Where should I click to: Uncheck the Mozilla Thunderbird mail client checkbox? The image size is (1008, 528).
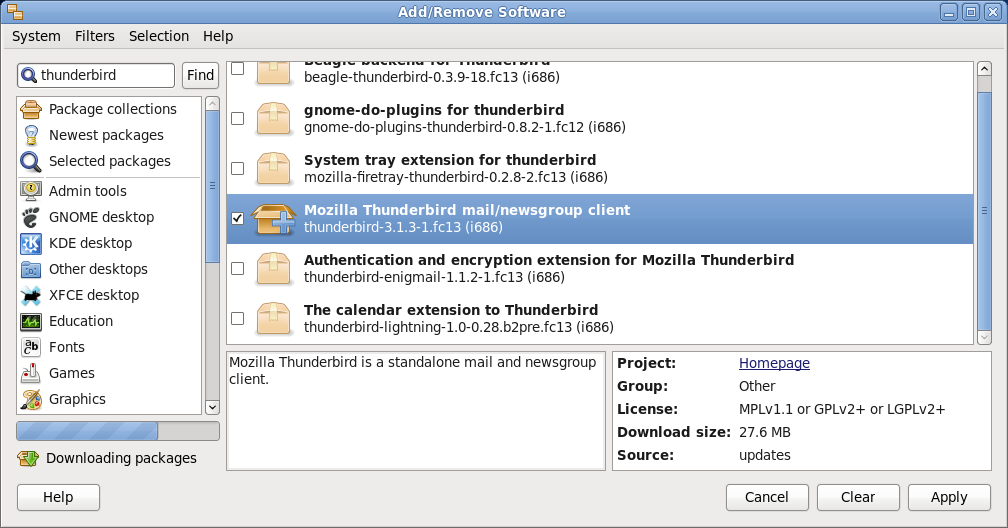pyautogui.click(x=237, y=219)
